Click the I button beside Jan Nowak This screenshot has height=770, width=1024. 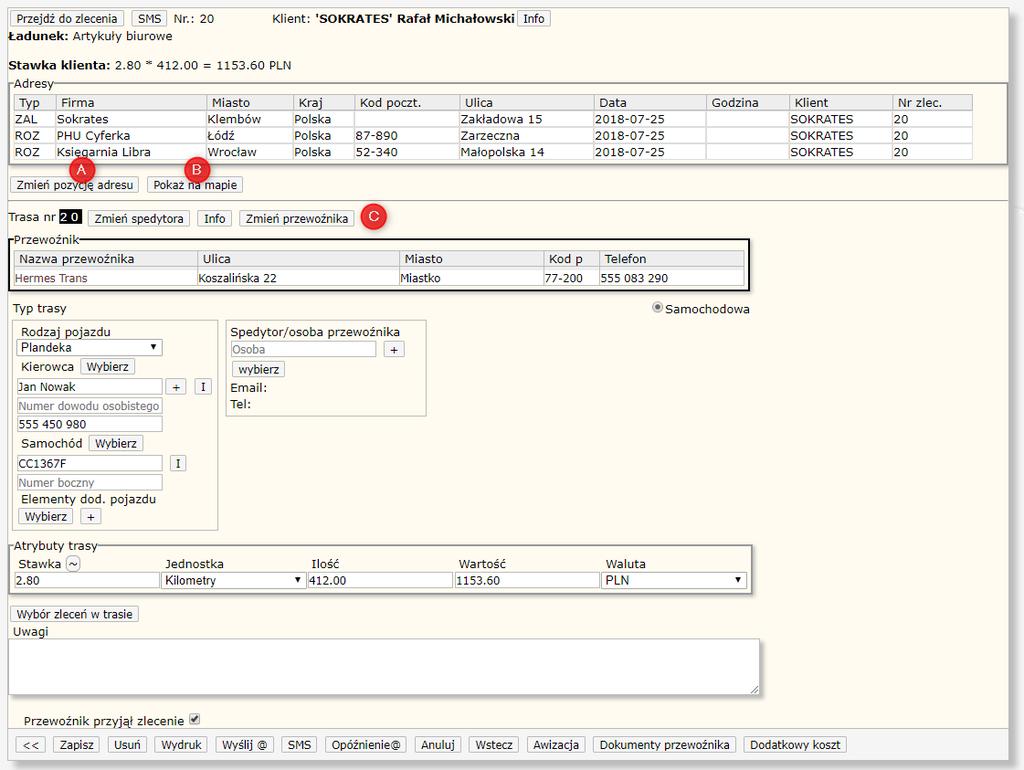(x=203, y=387)
